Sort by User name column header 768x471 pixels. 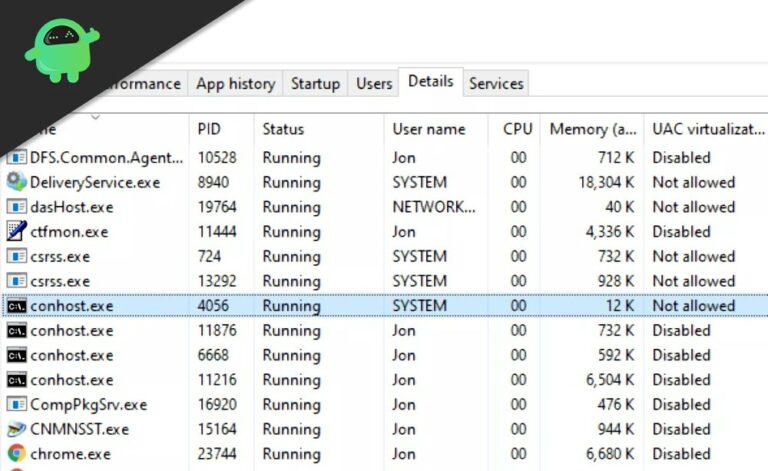coord(428,129)
